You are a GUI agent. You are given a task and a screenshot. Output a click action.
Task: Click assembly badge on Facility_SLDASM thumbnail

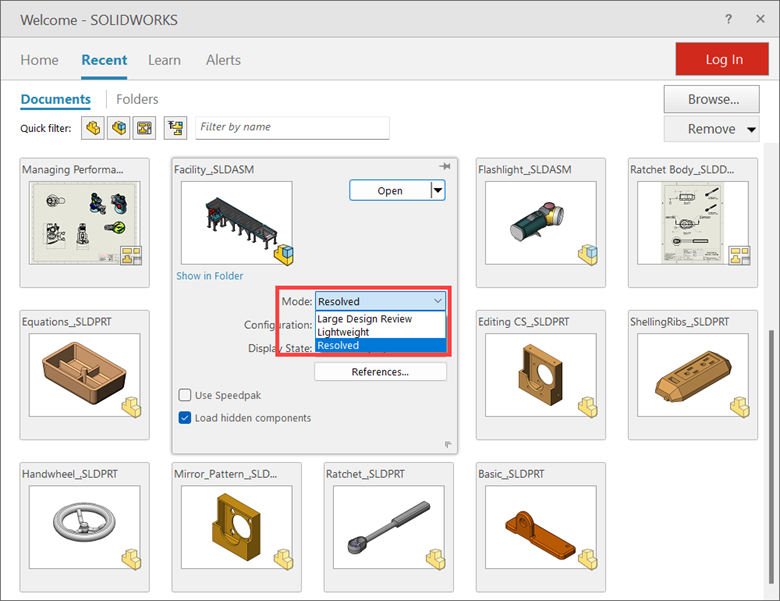tap(284, 255)
